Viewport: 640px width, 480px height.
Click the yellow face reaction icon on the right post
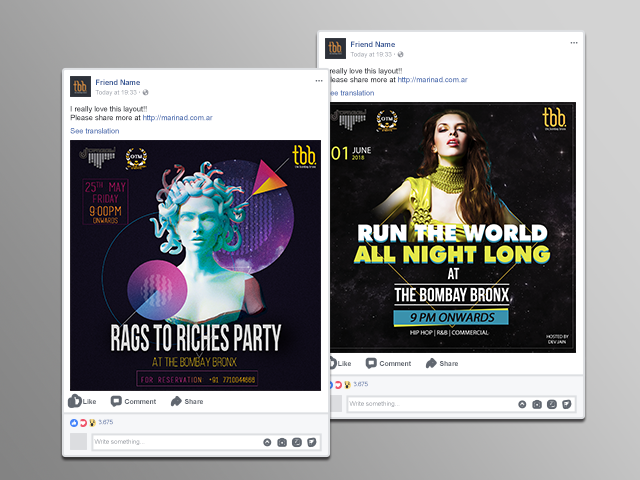point(347,385)
